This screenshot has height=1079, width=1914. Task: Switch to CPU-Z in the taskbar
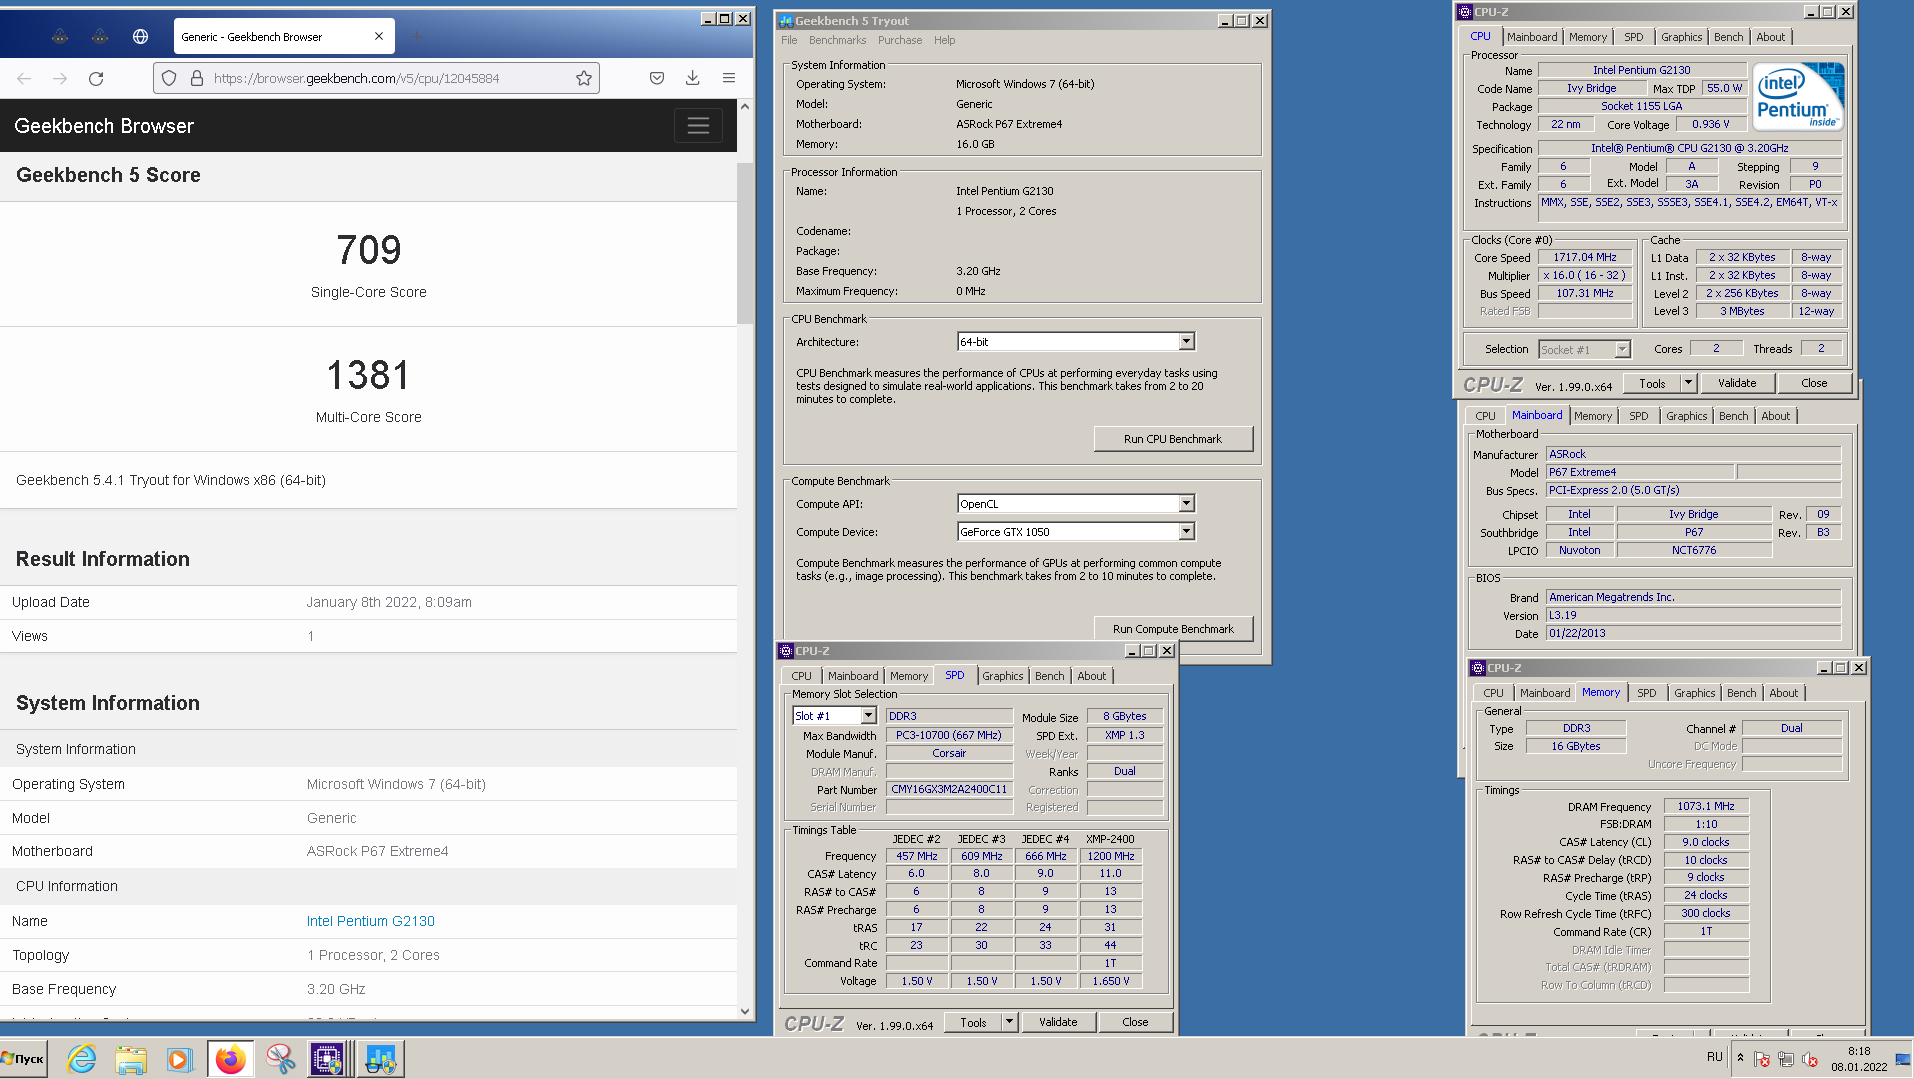328,1059
